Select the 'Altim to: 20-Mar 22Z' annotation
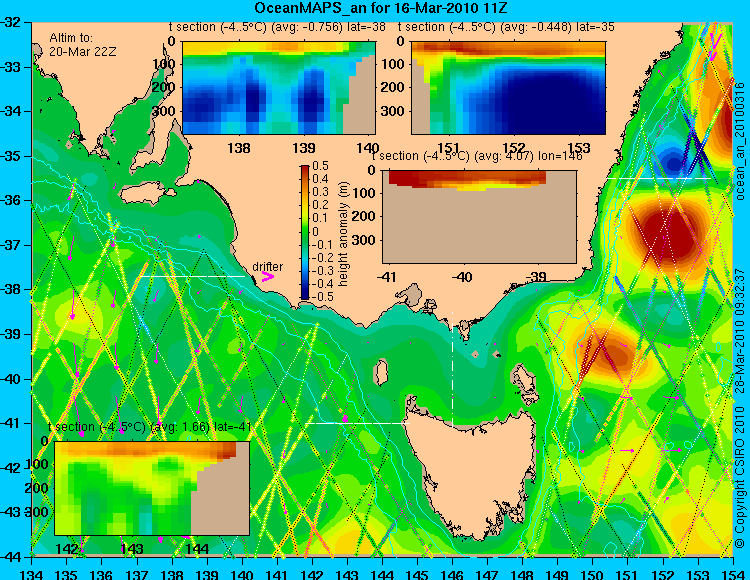Screen dimensions: 750x580 [x=82, y=44]
